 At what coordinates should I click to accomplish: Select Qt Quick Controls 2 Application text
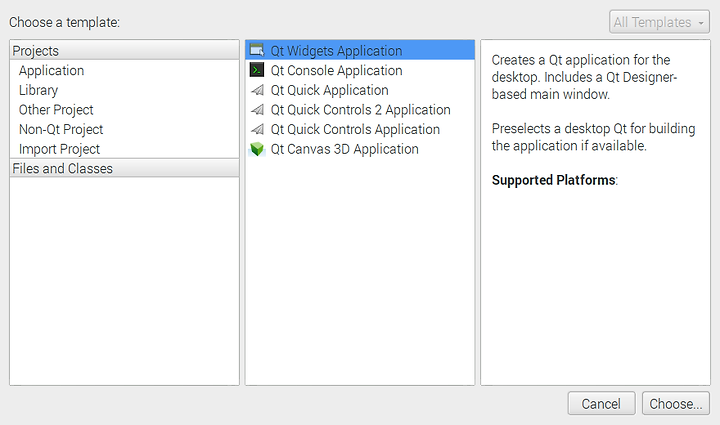coord(360,110)
